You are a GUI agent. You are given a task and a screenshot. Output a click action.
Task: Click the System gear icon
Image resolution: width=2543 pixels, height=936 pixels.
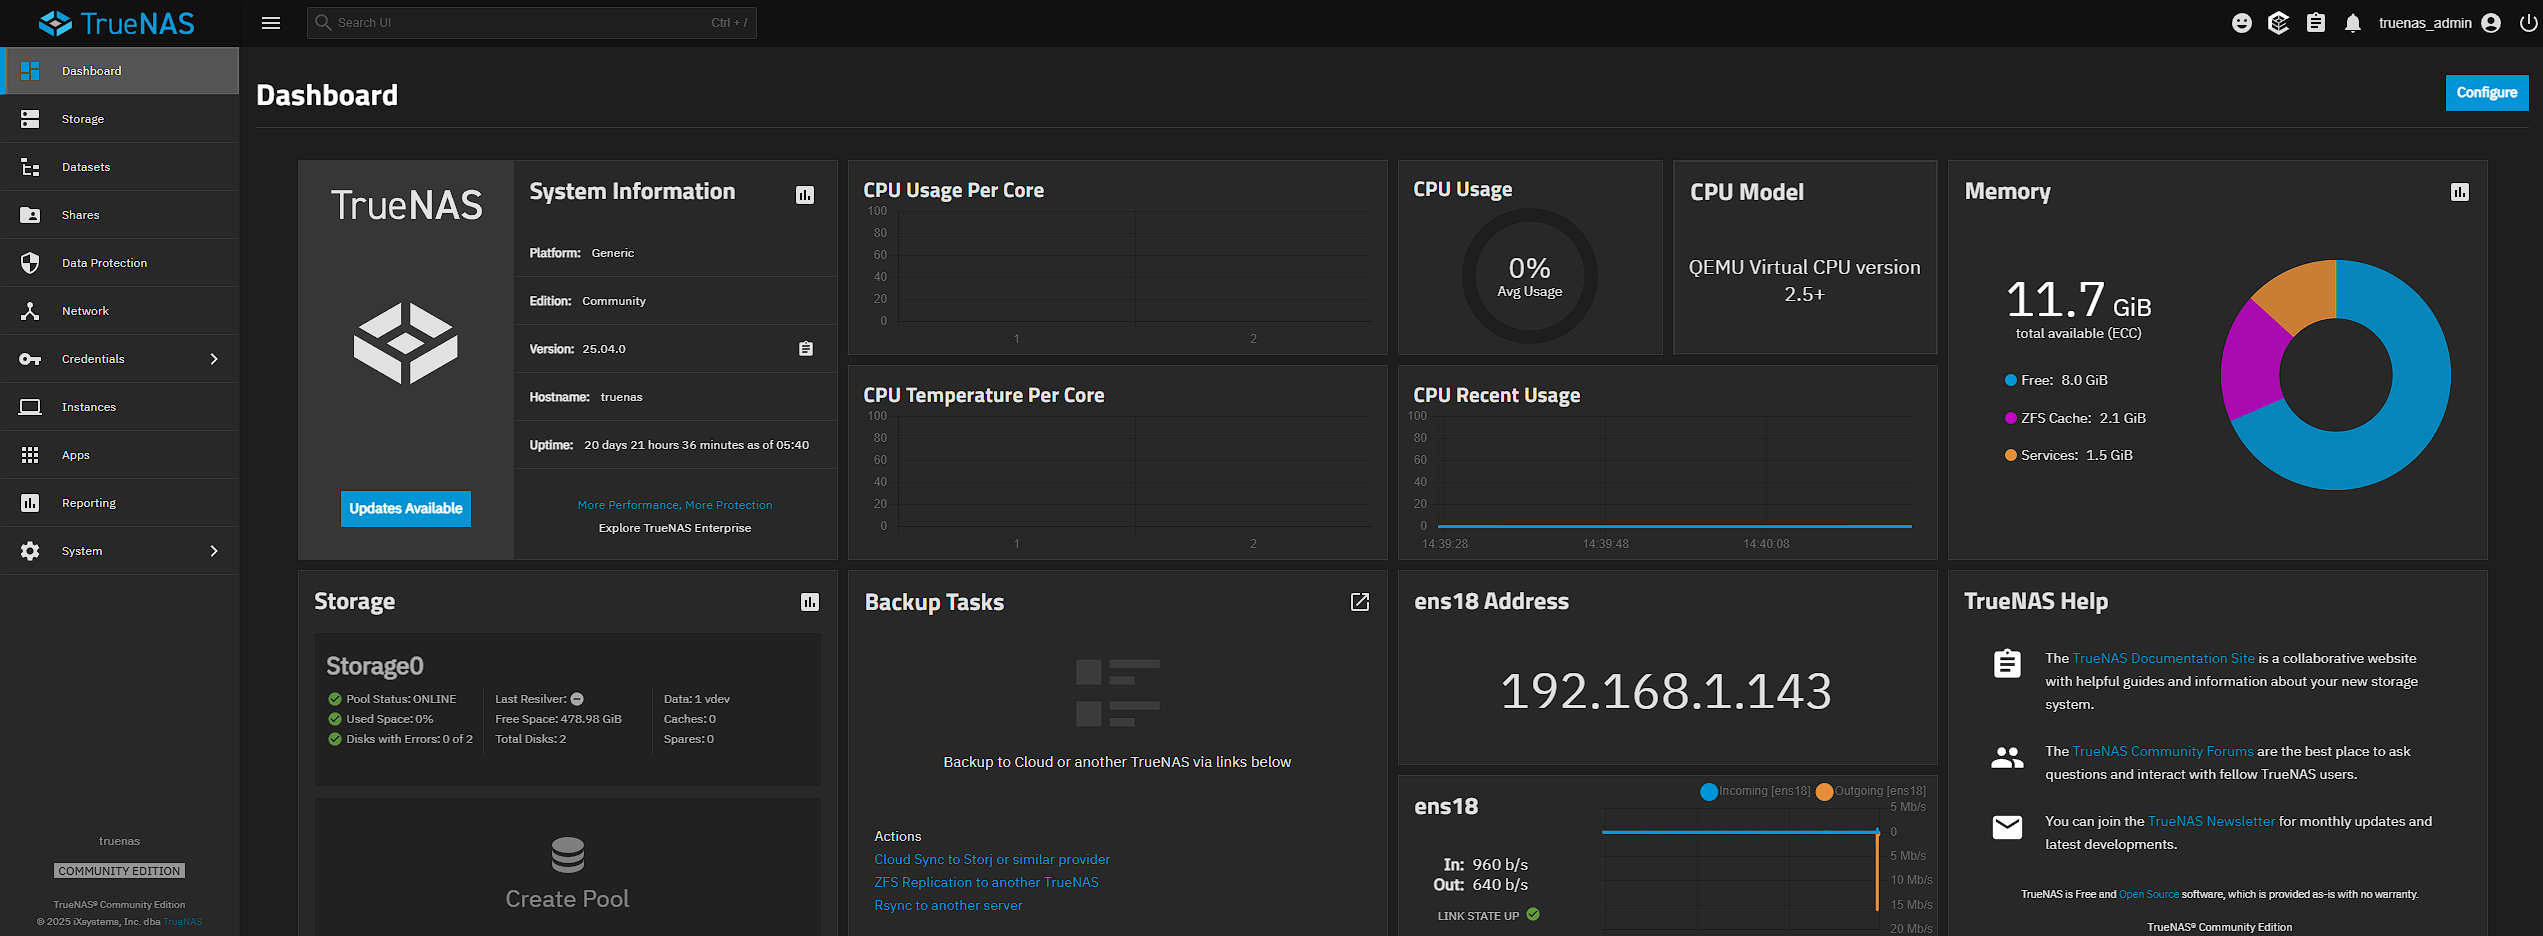(x=30, y=551)
